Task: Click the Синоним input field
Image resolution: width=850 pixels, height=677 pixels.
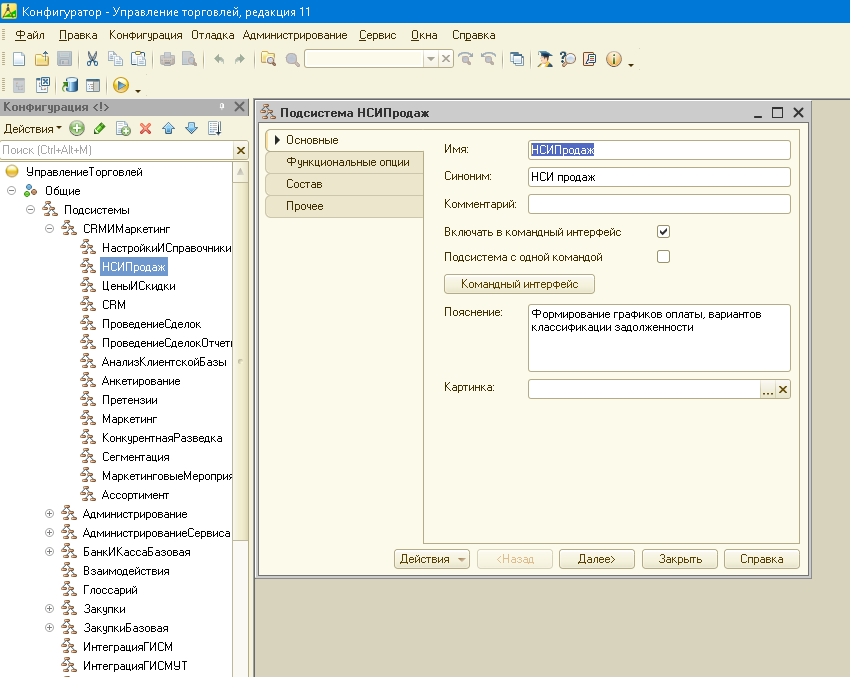Action: [659, 177]
